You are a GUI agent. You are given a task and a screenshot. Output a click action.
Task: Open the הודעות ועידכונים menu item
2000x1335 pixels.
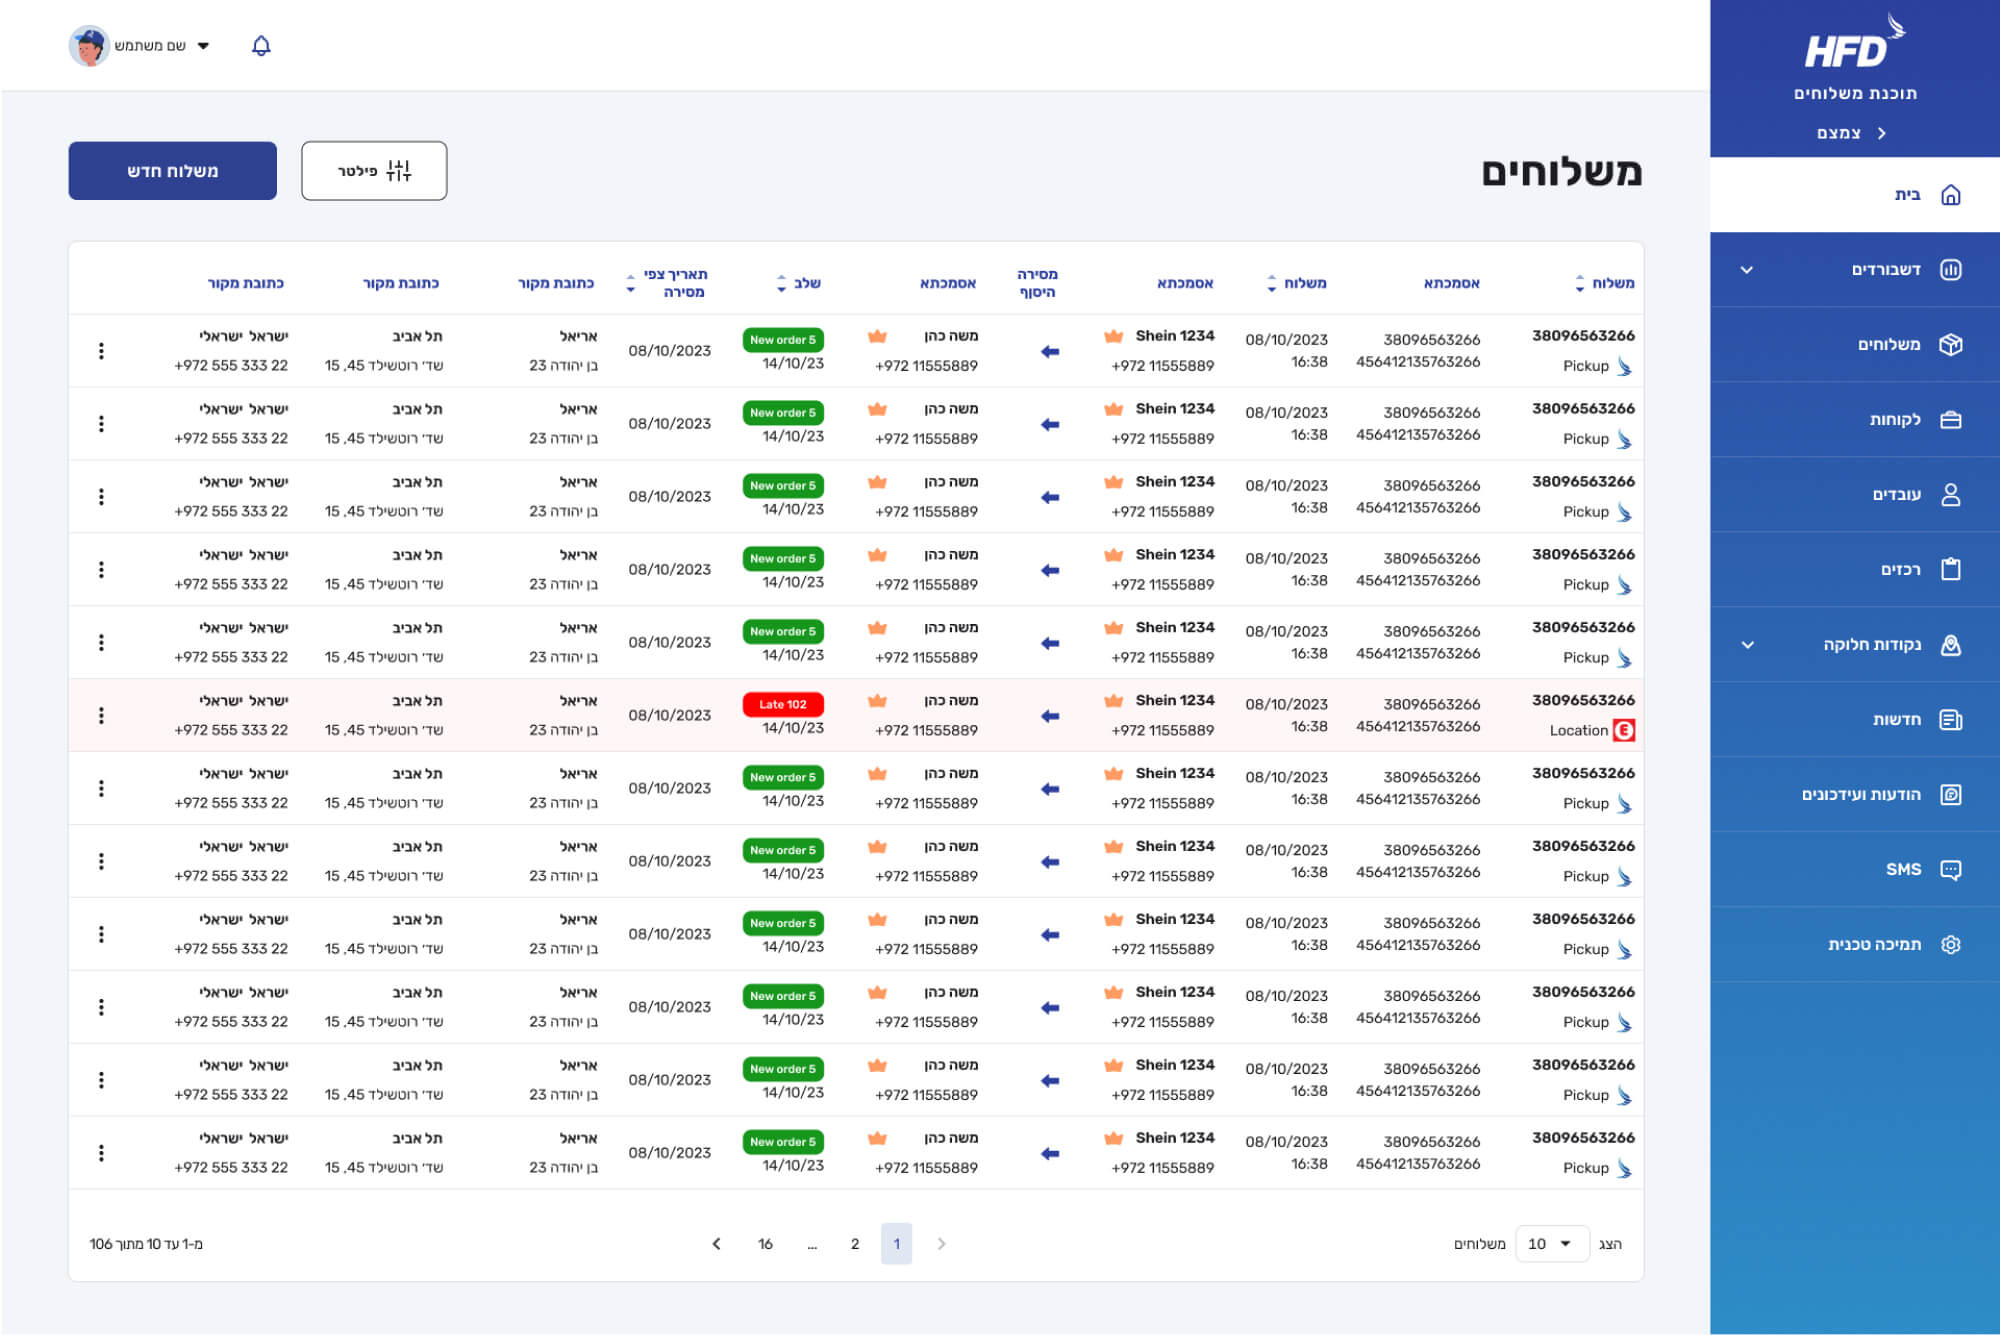pos(1861,795)
